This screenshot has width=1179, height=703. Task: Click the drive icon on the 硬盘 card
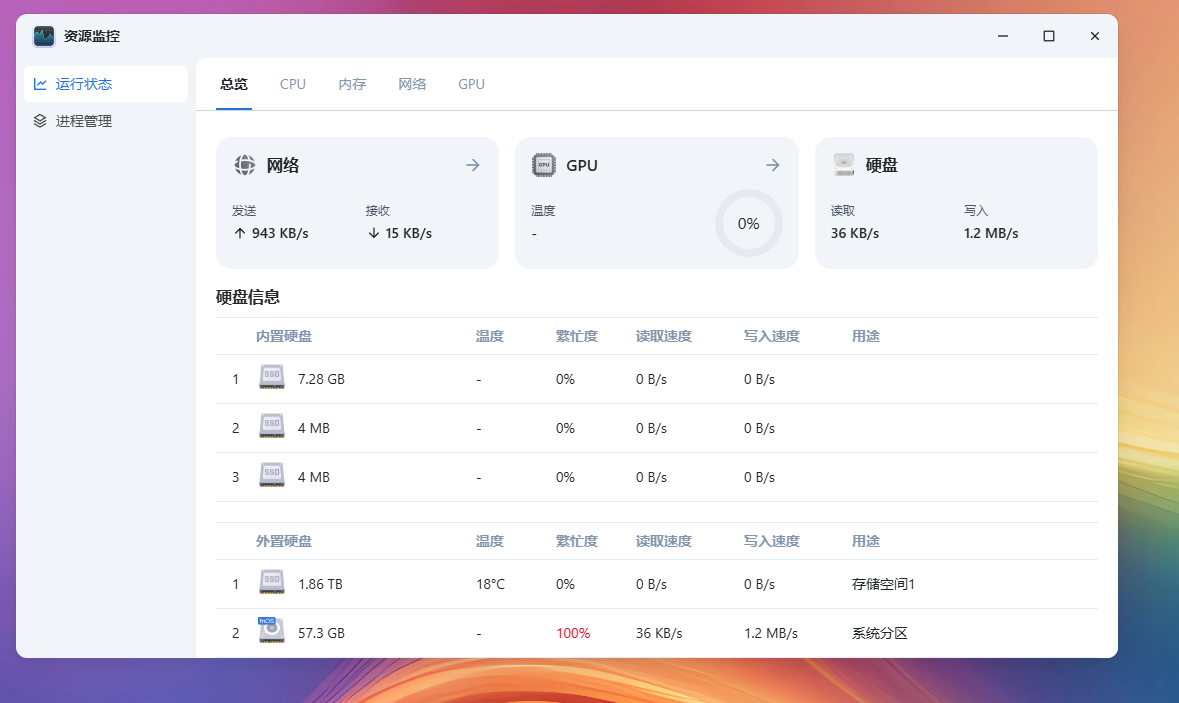point(844,165)
